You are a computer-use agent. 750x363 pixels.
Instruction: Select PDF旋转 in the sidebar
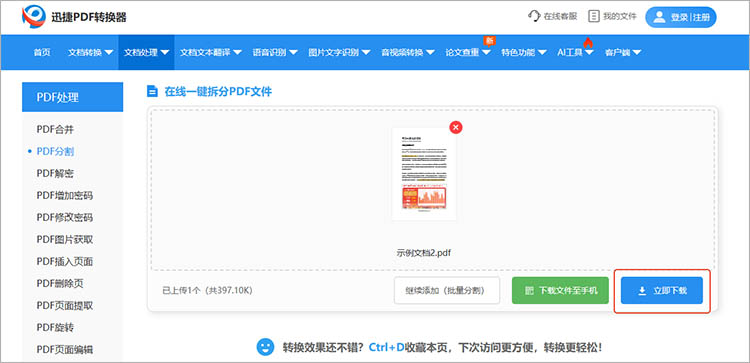[55, 328]
